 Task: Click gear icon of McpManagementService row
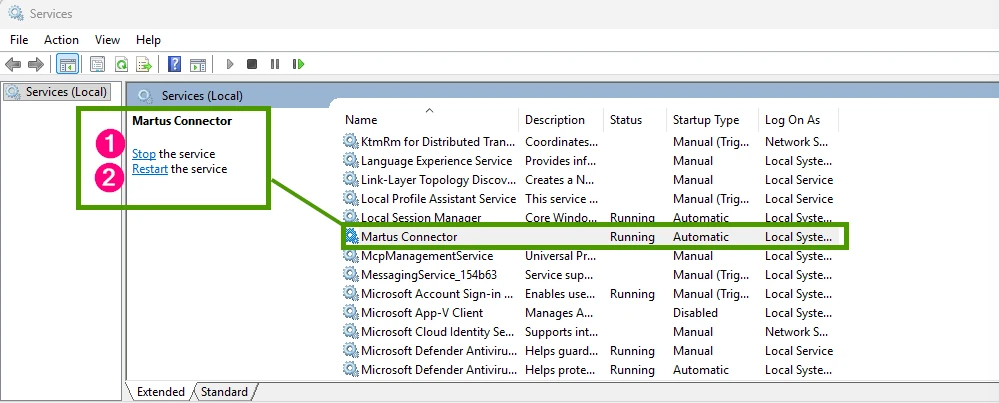tap(351, 256)
